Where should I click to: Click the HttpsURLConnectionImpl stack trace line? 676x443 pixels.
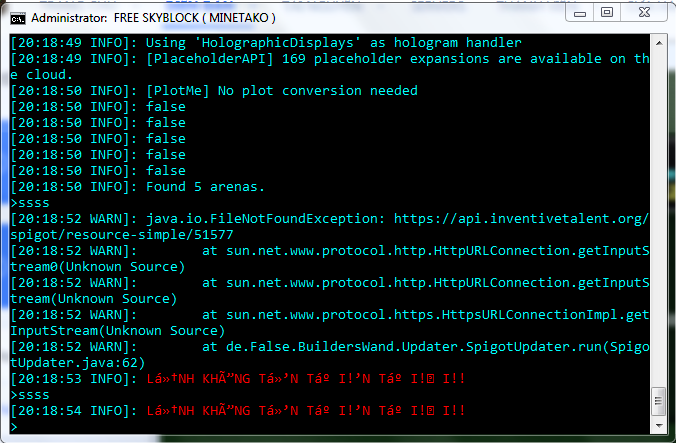point(420,315)
